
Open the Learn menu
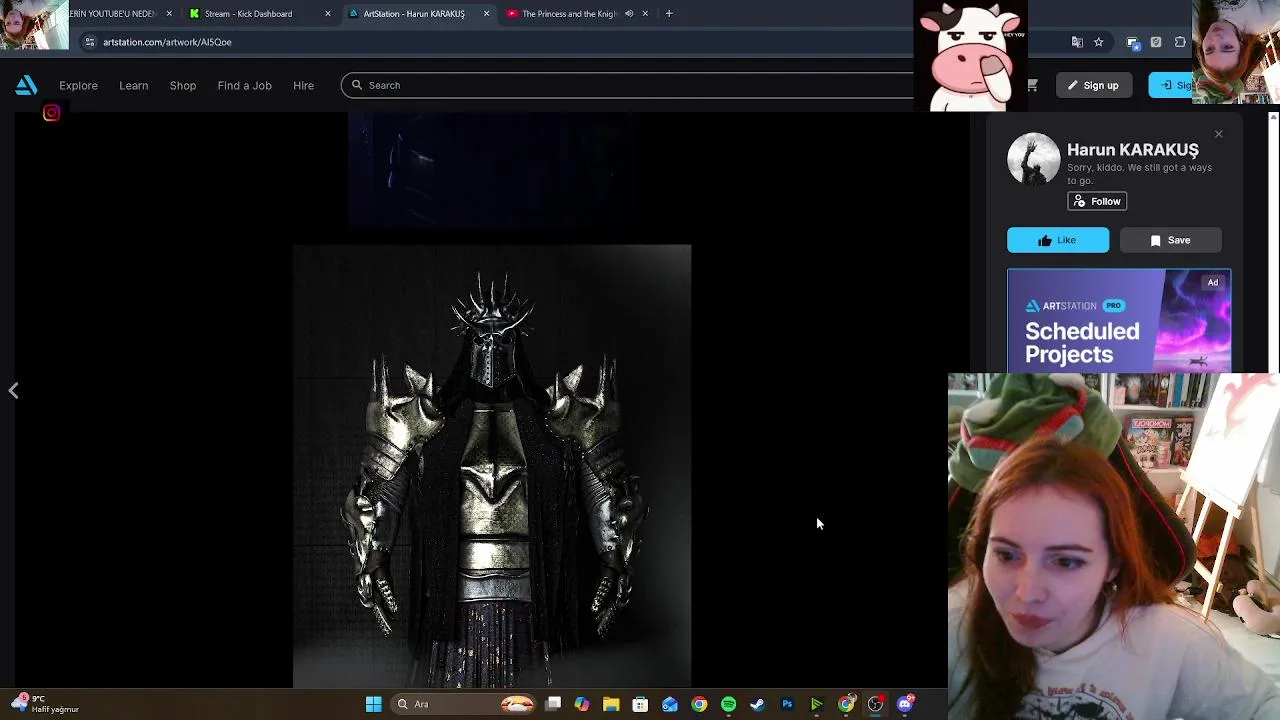click(133, 85)
